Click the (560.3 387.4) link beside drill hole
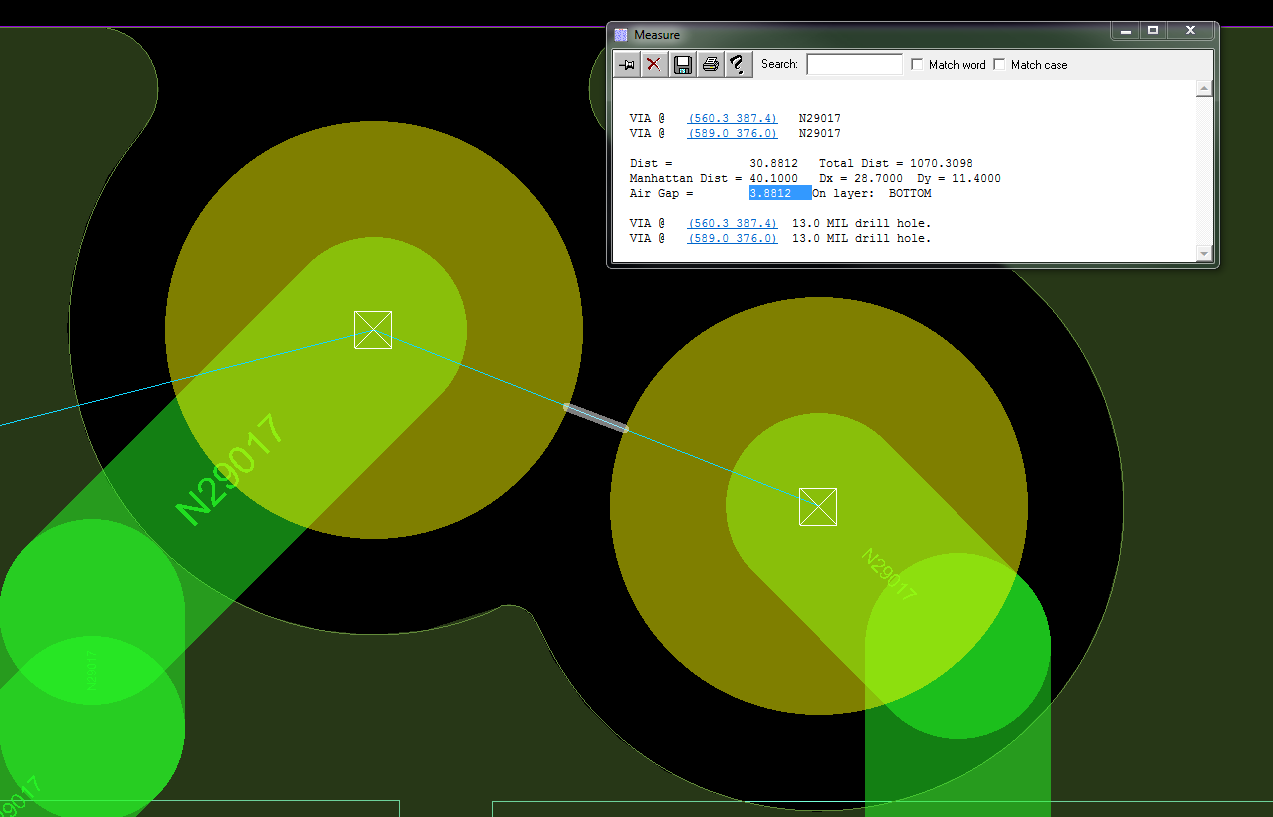 click(732, 224)
